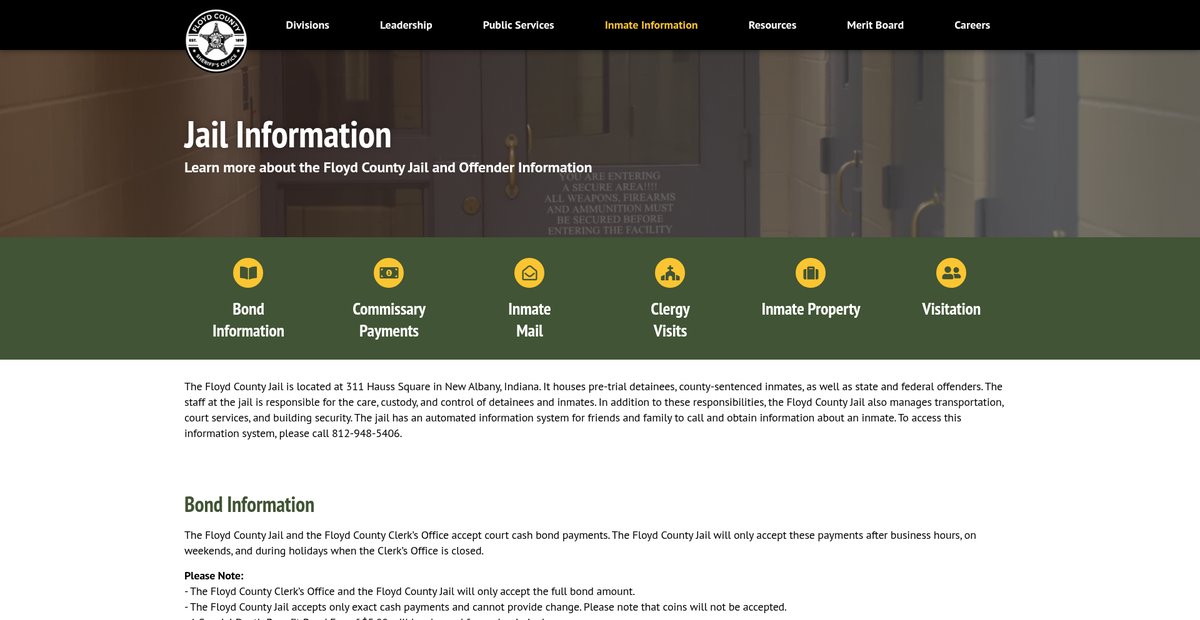This screenshot has width=1200, height=620.
Task: Jump to Clergy Visits section link
Action: coord(670,320)
